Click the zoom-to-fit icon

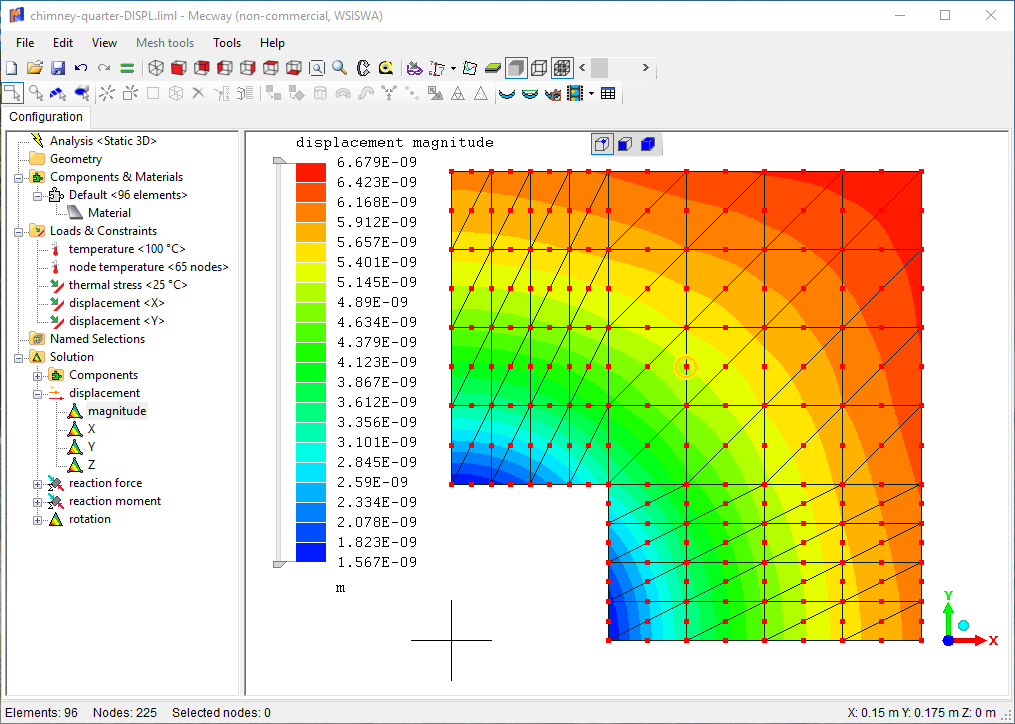click(317, 68)
